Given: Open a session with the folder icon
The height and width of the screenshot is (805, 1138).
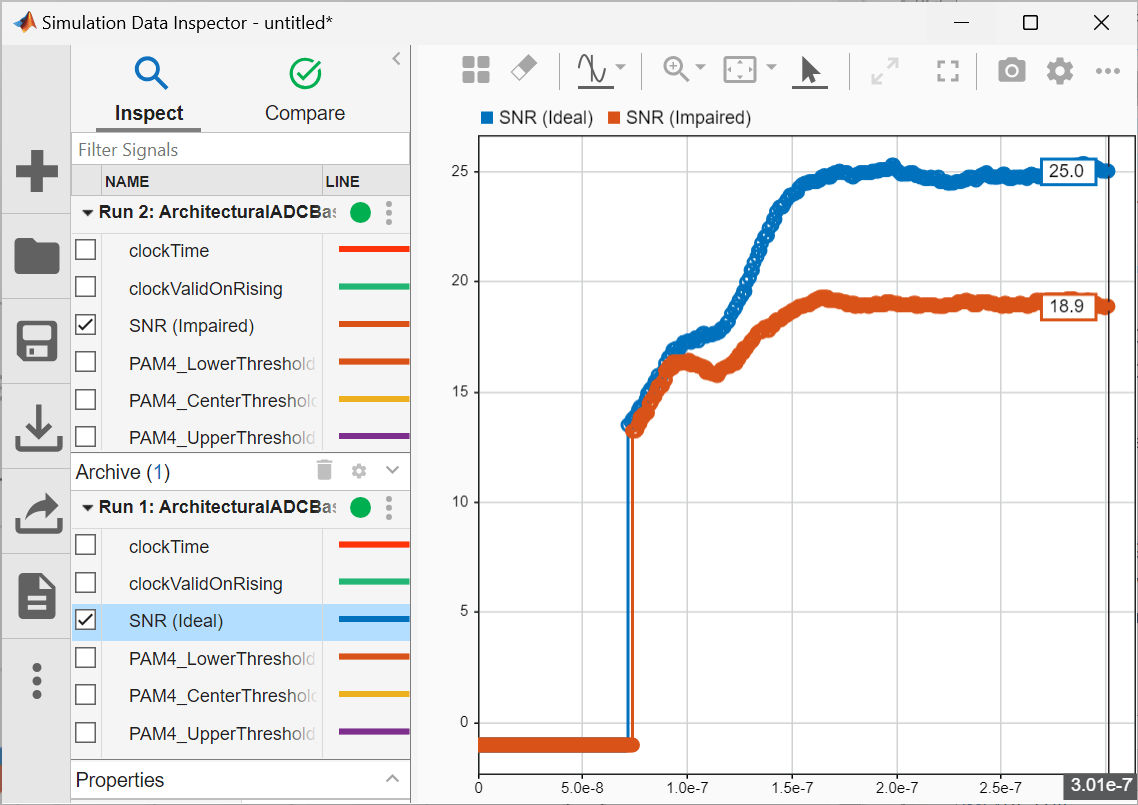Looking at the screenshot, I should [x=37, y=257].
